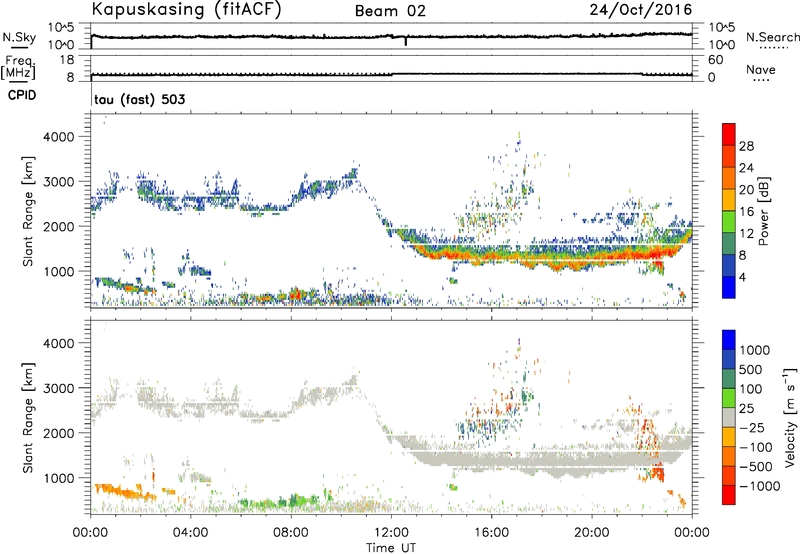Click the 4 dB colorbar label
The image size is (800, 554).
coord(742,278)
